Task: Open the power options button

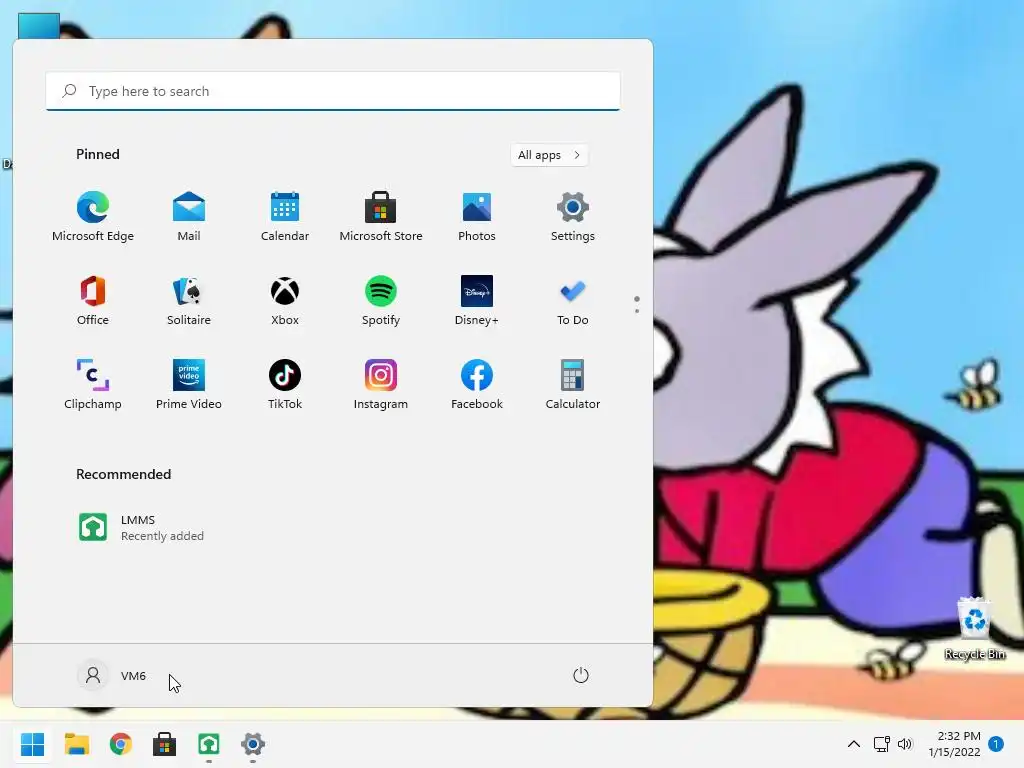Action: tap(581, 675)
